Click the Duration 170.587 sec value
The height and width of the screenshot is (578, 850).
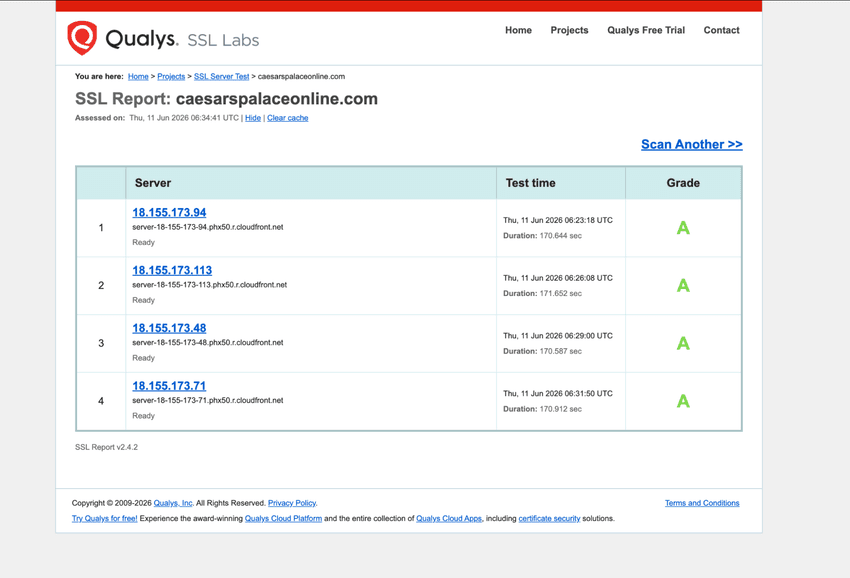click(542, 351)
